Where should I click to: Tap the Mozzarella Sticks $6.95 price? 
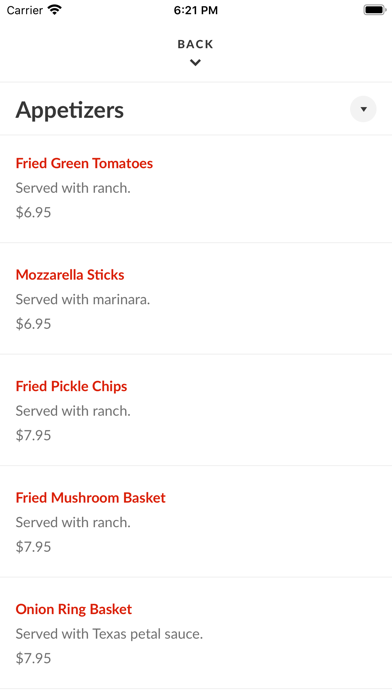(x=33, y=324)
